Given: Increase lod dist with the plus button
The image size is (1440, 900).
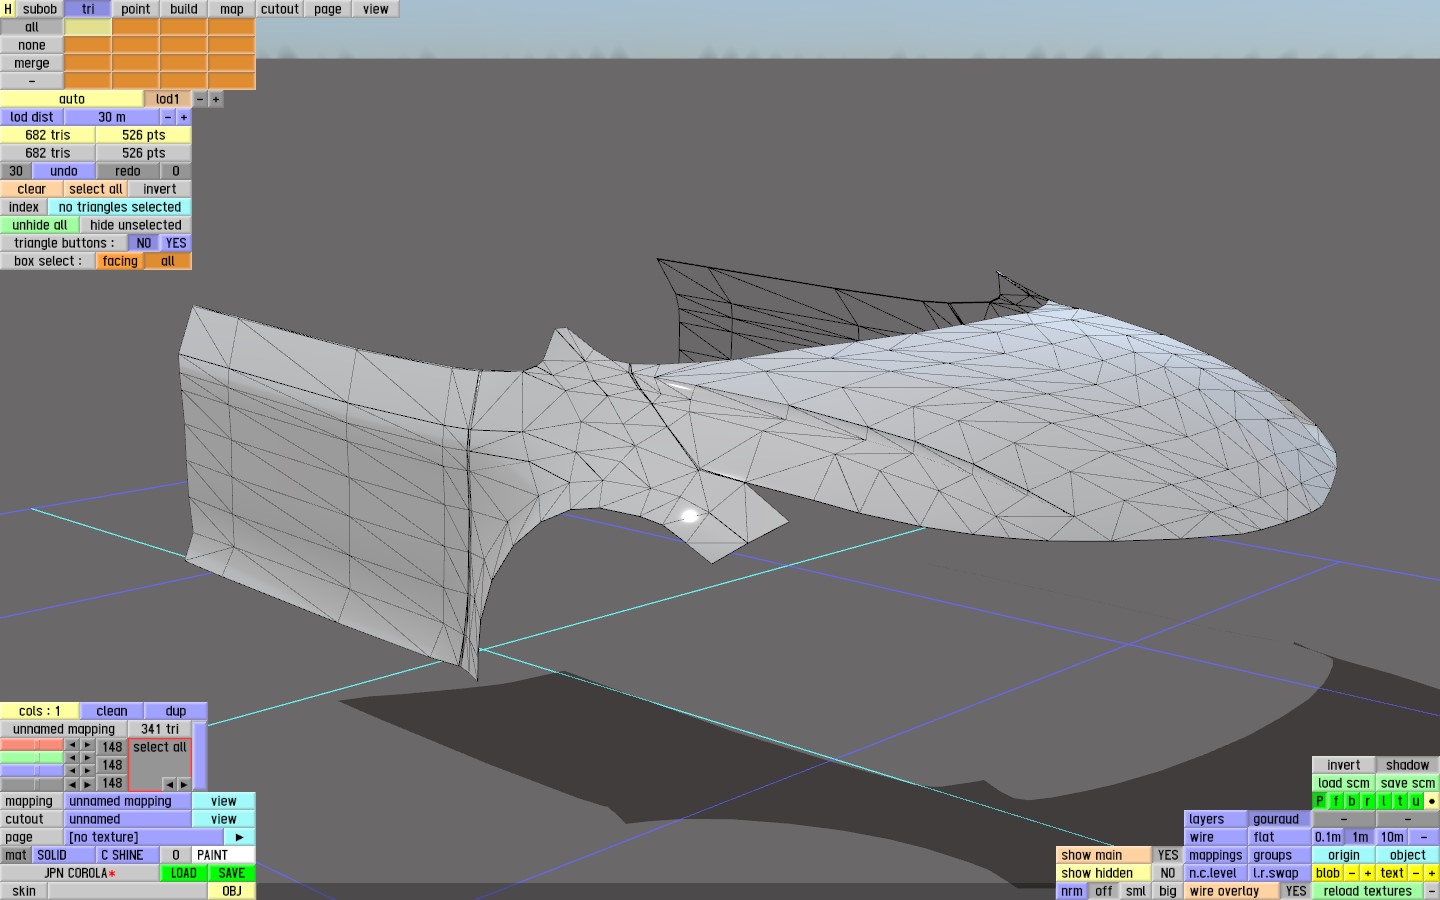Looking at the screenshot, I should coord(184,117).
